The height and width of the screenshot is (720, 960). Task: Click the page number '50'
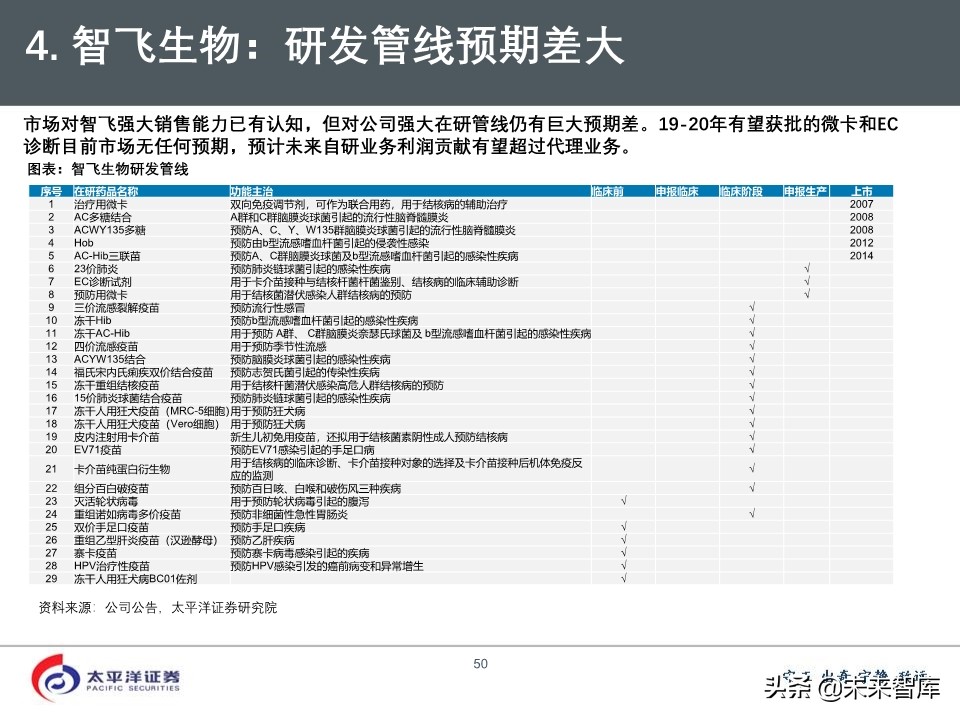pyautogui.click(x=481, y=664)
